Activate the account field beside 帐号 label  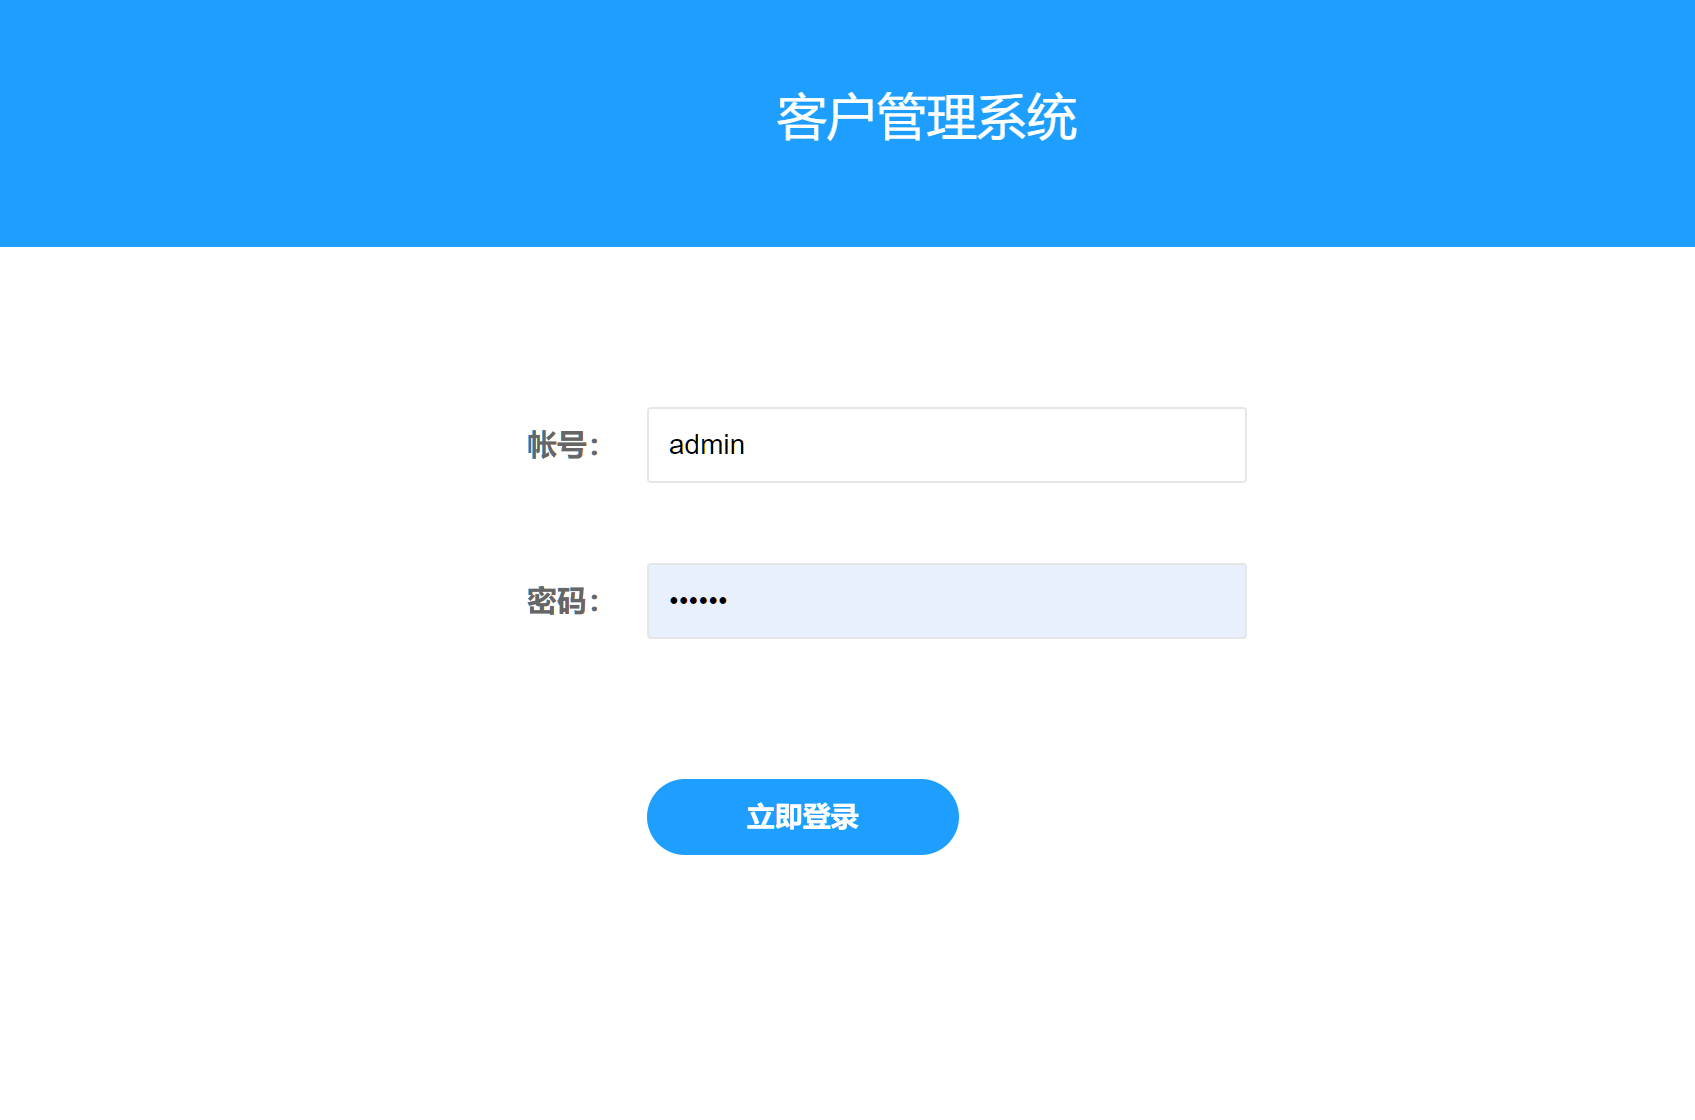coord(946,445)
